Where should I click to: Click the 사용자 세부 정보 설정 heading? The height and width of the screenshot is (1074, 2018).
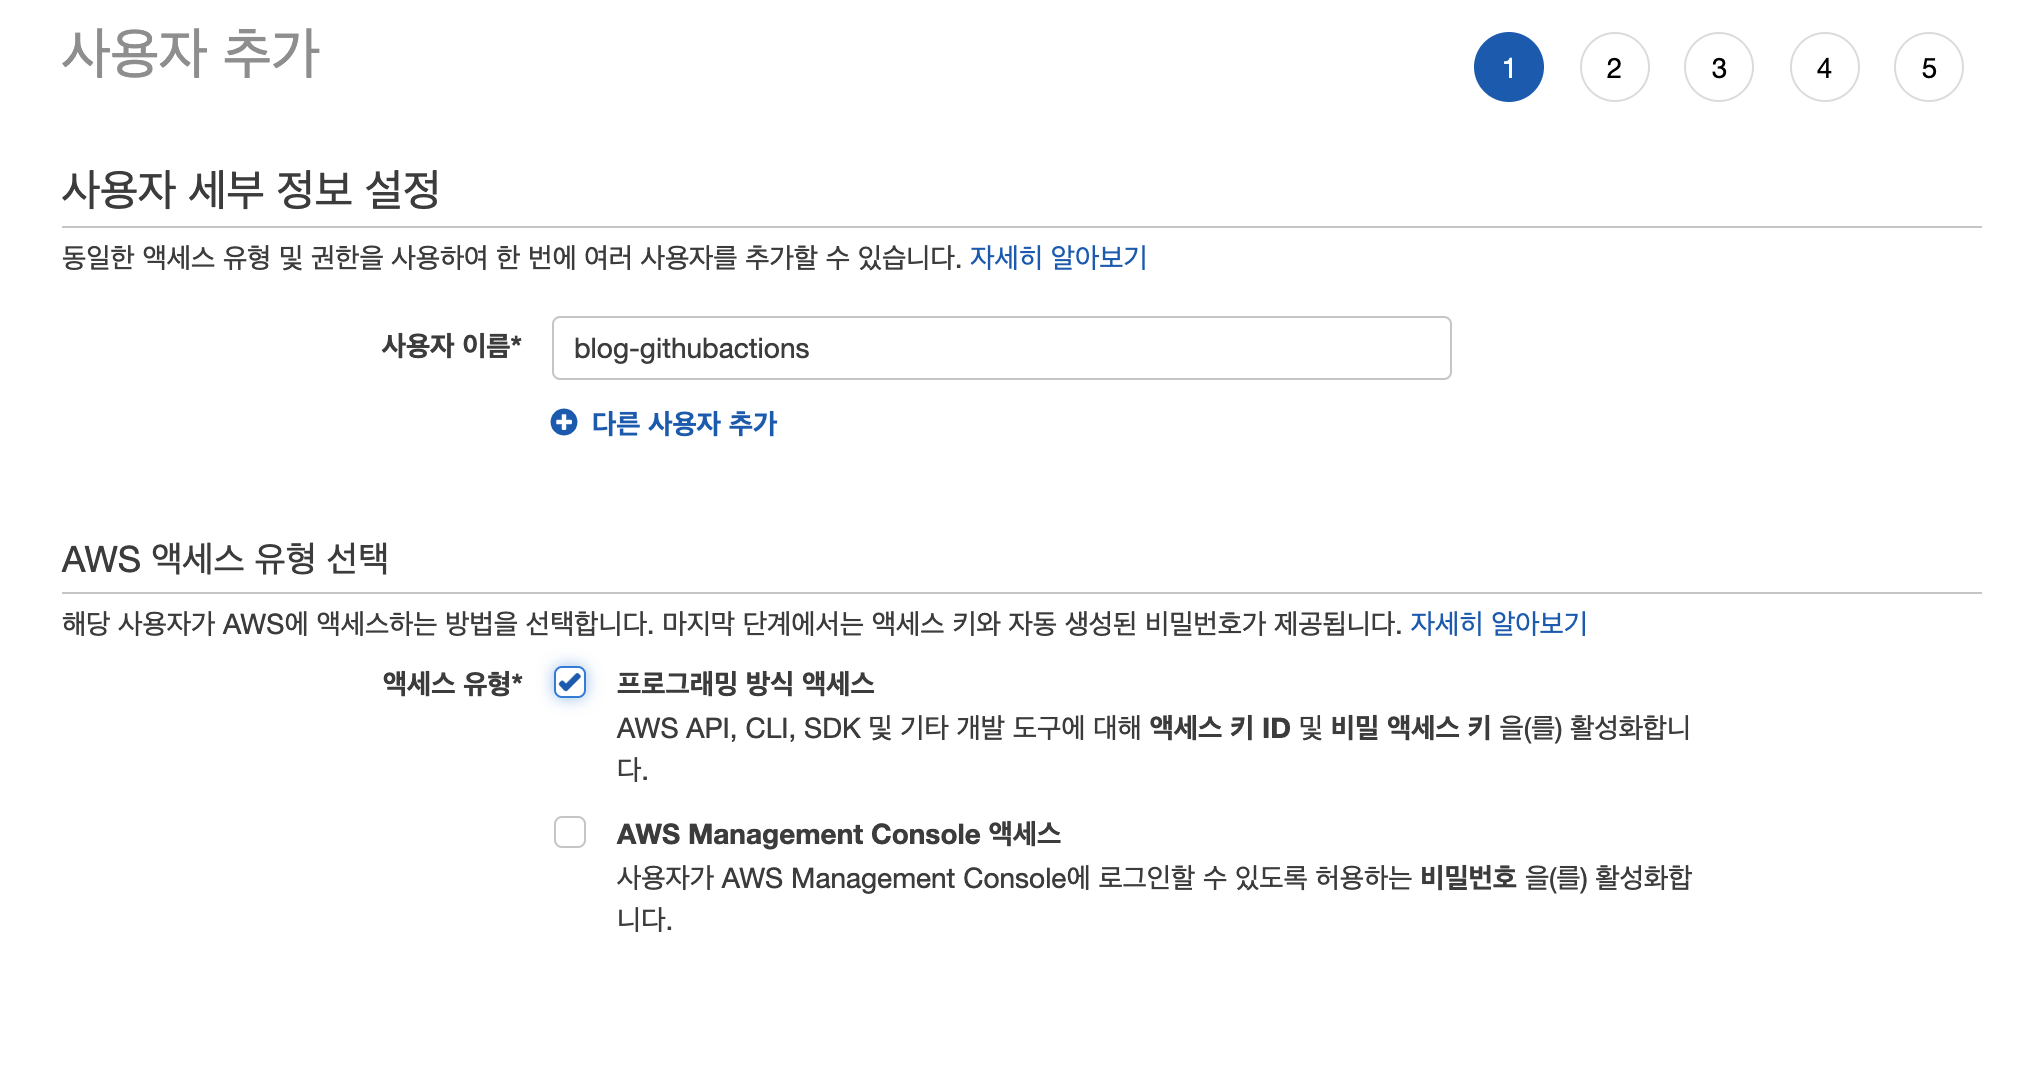point(251,189)
